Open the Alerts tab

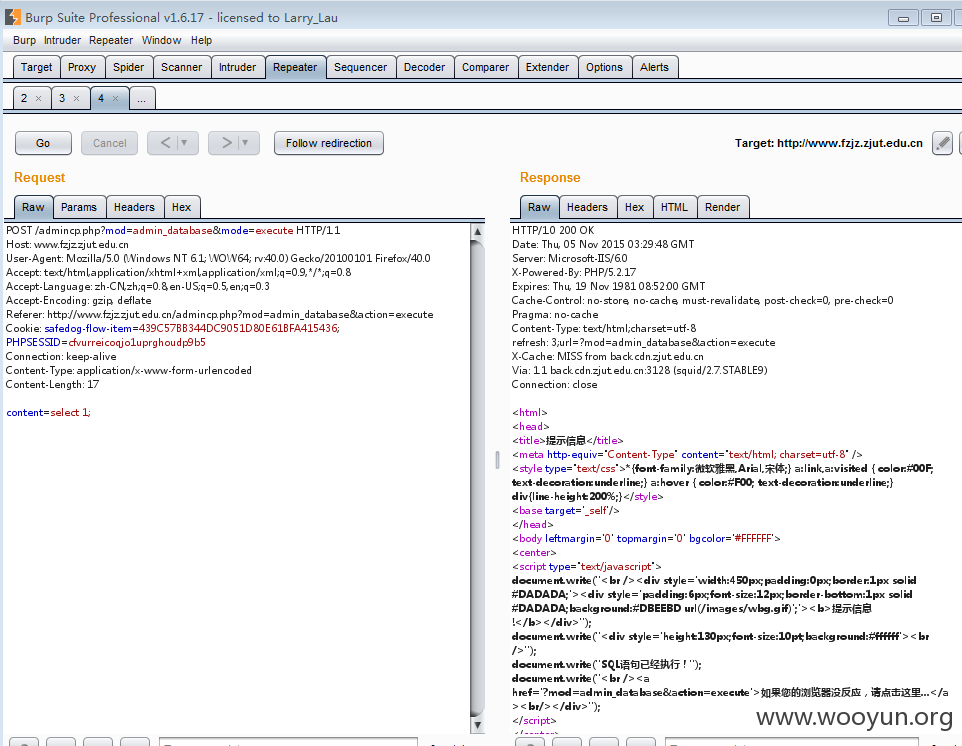click(655, 67)
